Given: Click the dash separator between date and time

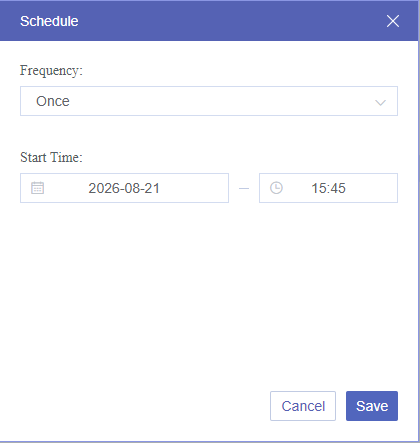Looking at the screenshot, I should tap(244, 188).
